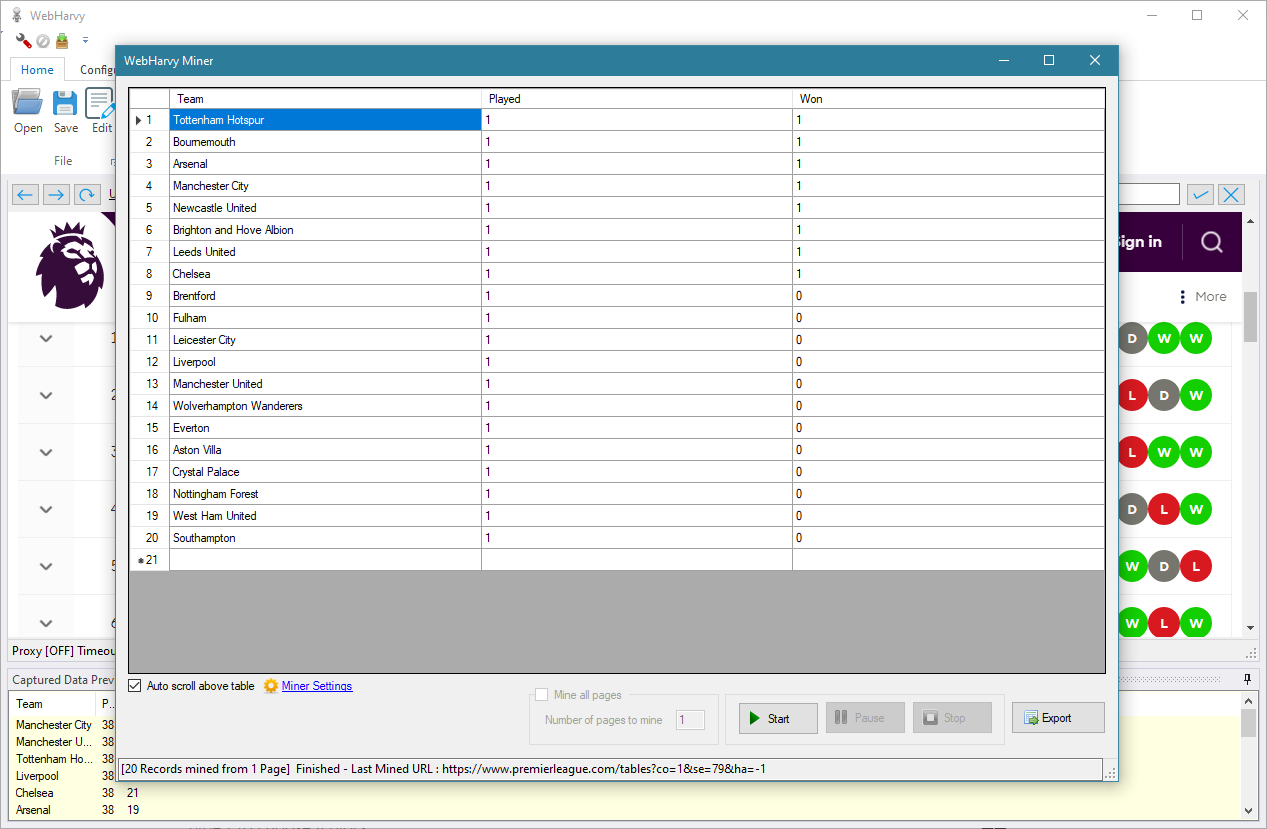
Task: Click the browser back arrow icon
Action: tap(25, 194)
